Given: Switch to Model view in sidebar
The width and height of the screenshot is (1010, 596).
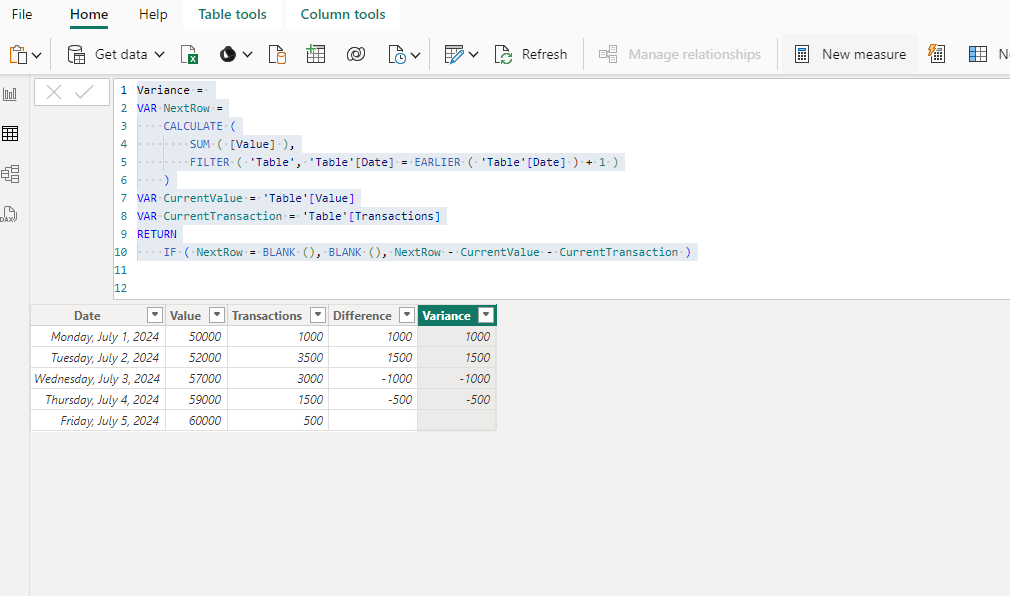Looking at the screenshot, I should point(10,174).
